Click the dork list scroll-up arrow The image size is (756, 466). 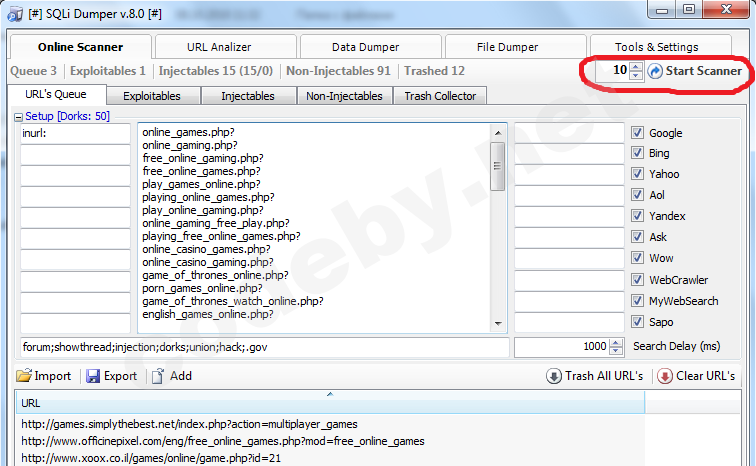point(498,133)
